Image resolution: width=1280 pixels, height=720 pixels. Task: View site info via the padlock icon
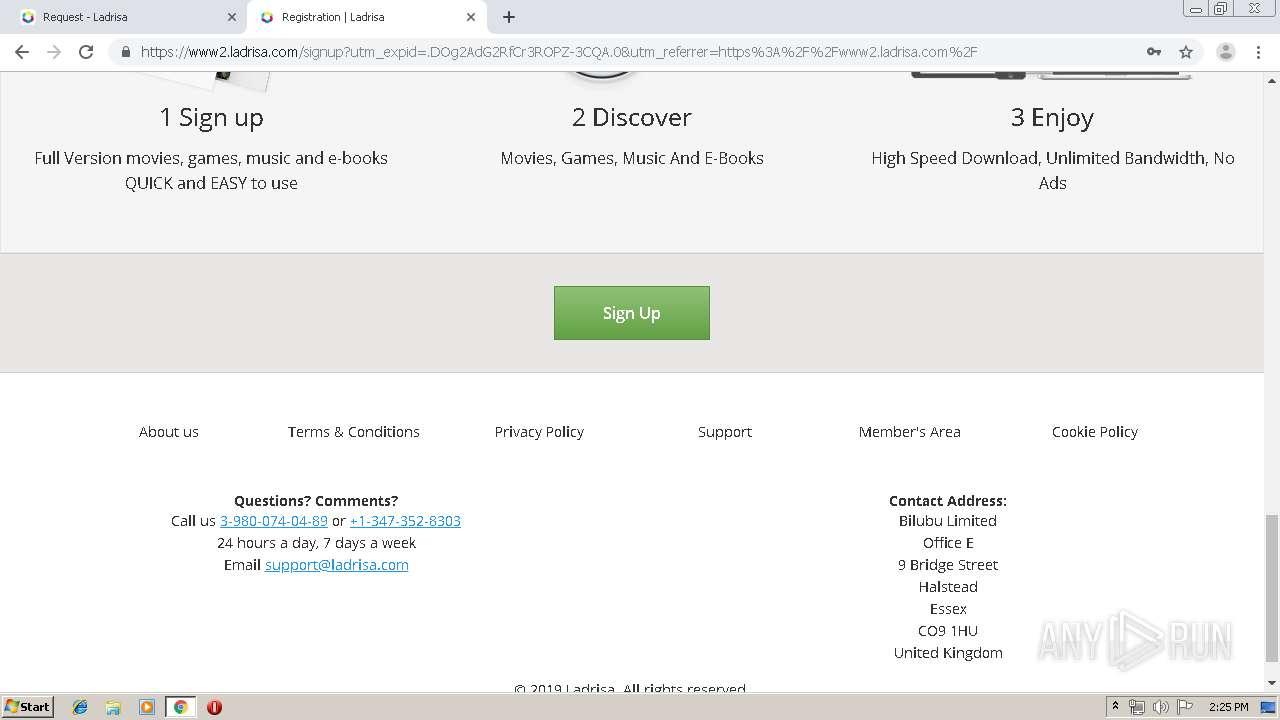pyautogui.click(x=125, y=52)
